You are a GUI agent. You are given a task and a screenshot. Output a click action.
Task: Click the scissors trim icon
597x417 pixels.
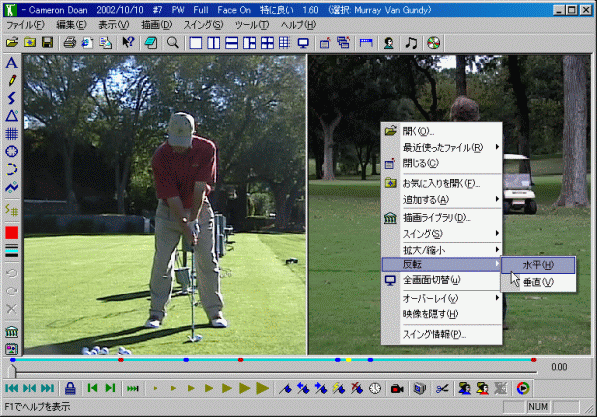(x=442, y=388)
